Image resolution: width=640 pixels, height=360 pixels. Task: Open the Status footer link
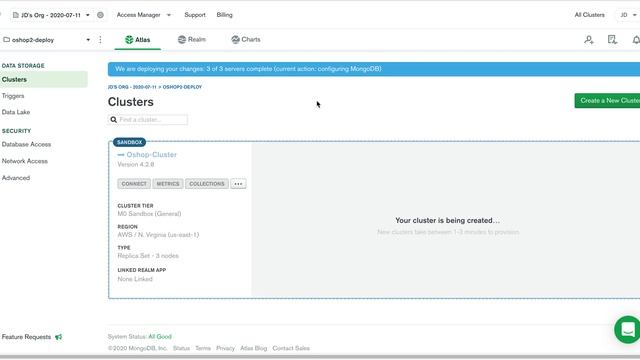click(181, 349)
